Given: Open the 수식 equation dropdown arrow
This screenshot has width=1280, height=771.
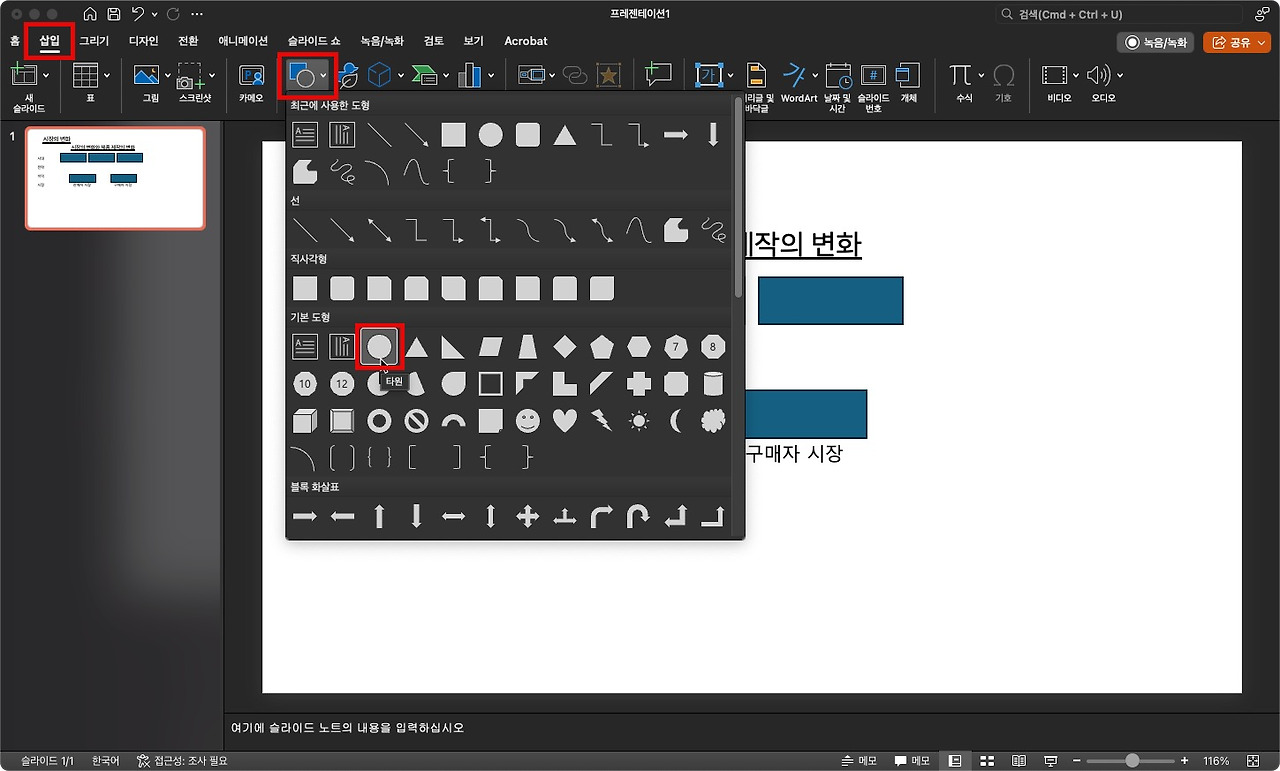Looking at the screenshot, I should pos(979,76).
